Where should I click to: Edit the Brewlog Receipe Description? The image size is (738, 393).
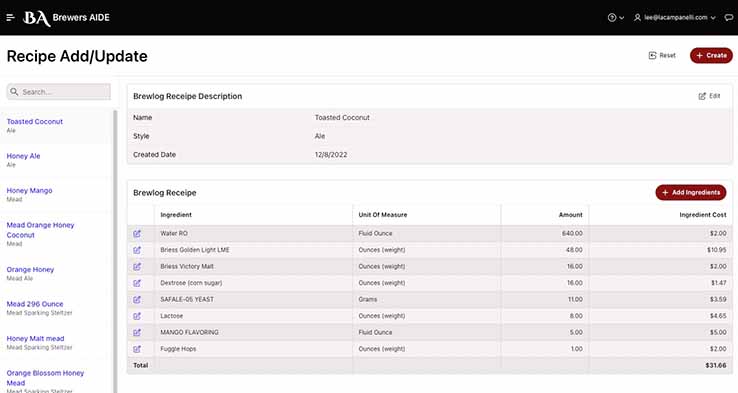(x=709, y=96)
